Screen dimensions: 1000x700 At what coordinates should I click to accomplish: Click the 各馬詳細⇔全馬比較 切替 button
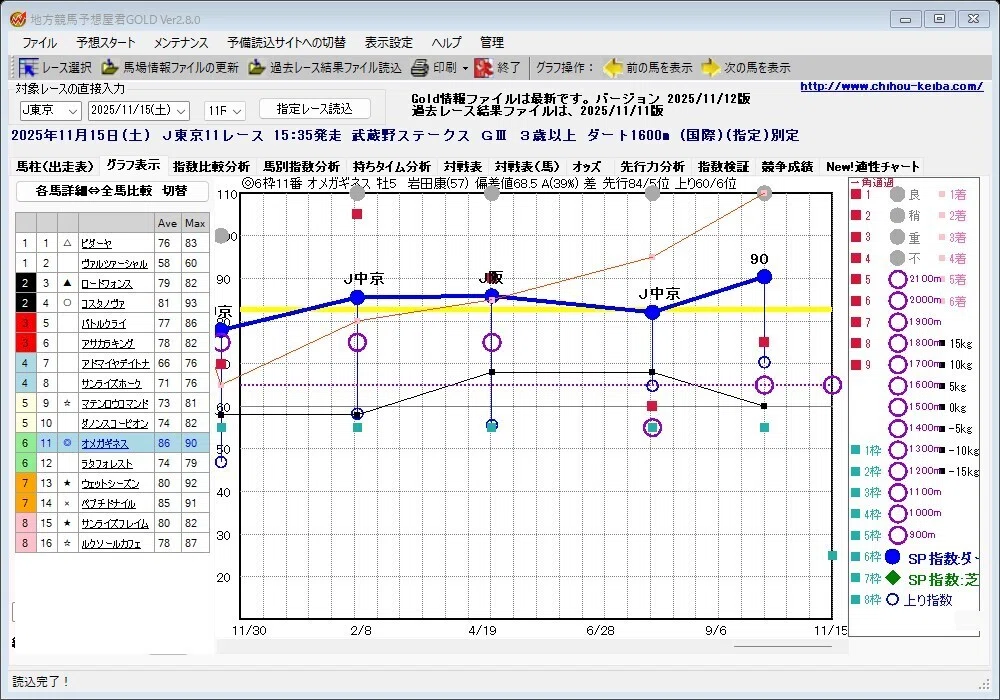pos(112,191)
